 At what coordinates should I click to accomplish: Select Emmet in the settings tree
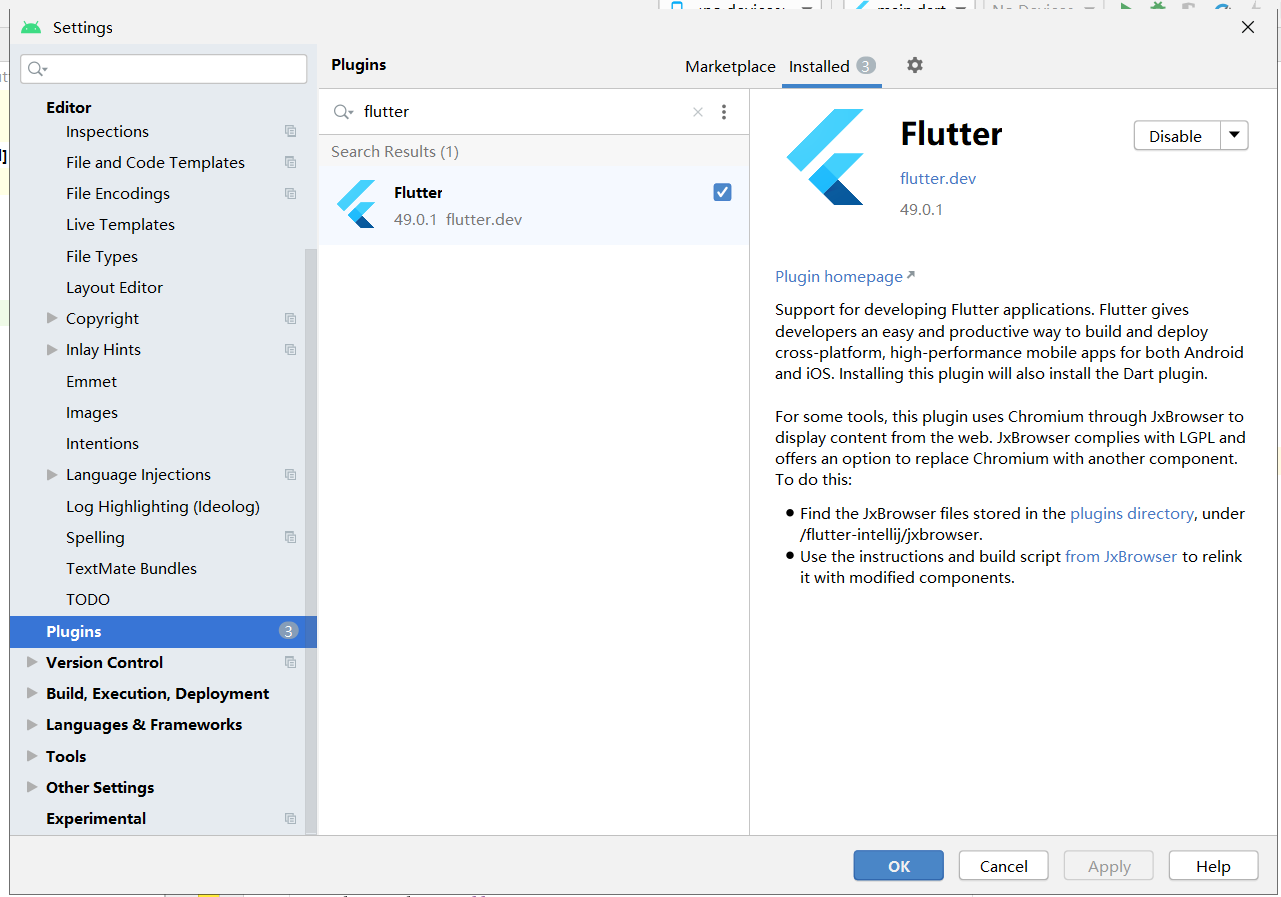point(91,381)
